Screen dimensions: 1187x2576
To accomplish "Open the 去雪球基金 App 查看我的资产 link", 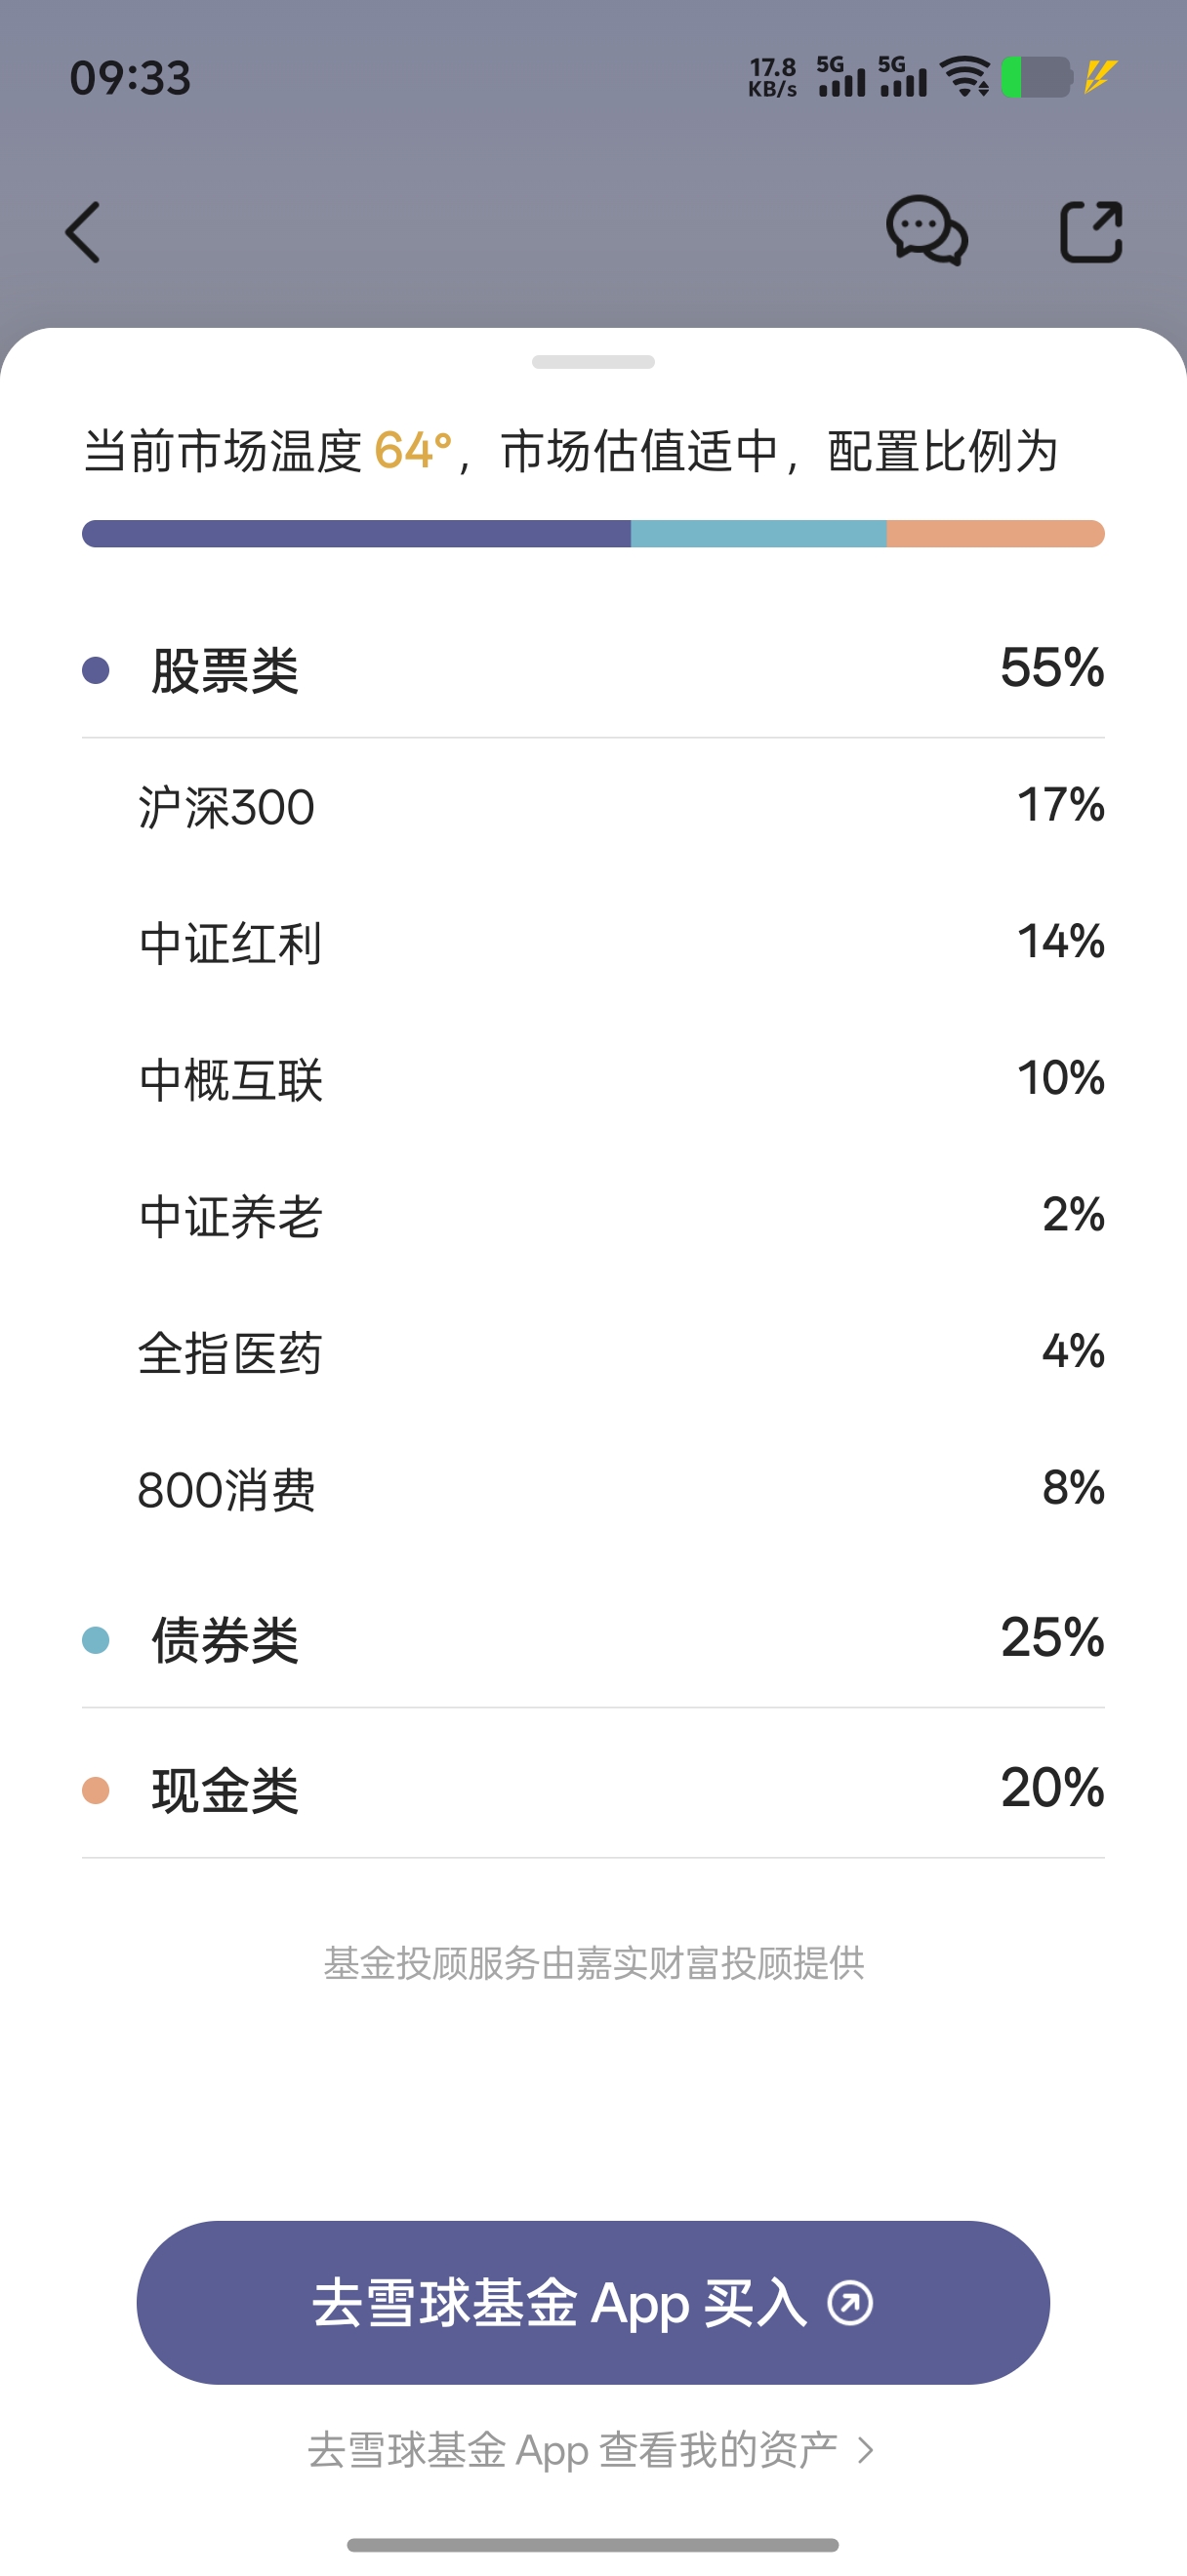I will (x=591, y=2450).
